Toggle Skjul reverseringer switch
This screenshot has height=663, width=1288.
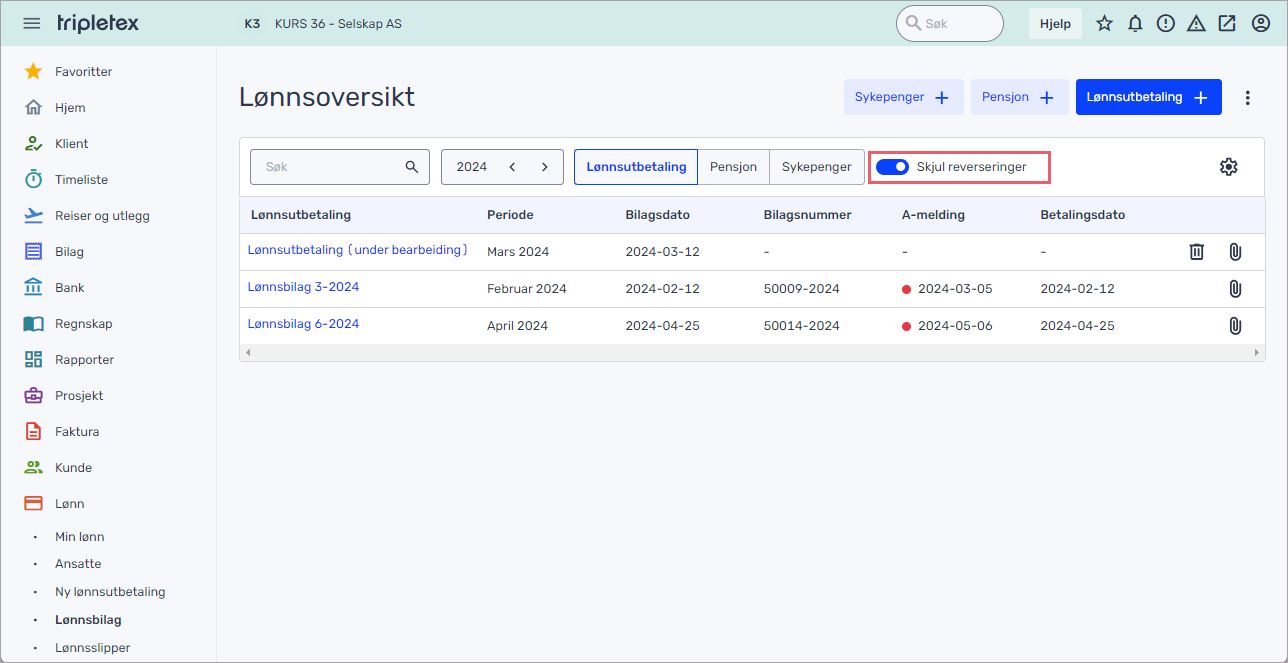[x=892, y=167]
